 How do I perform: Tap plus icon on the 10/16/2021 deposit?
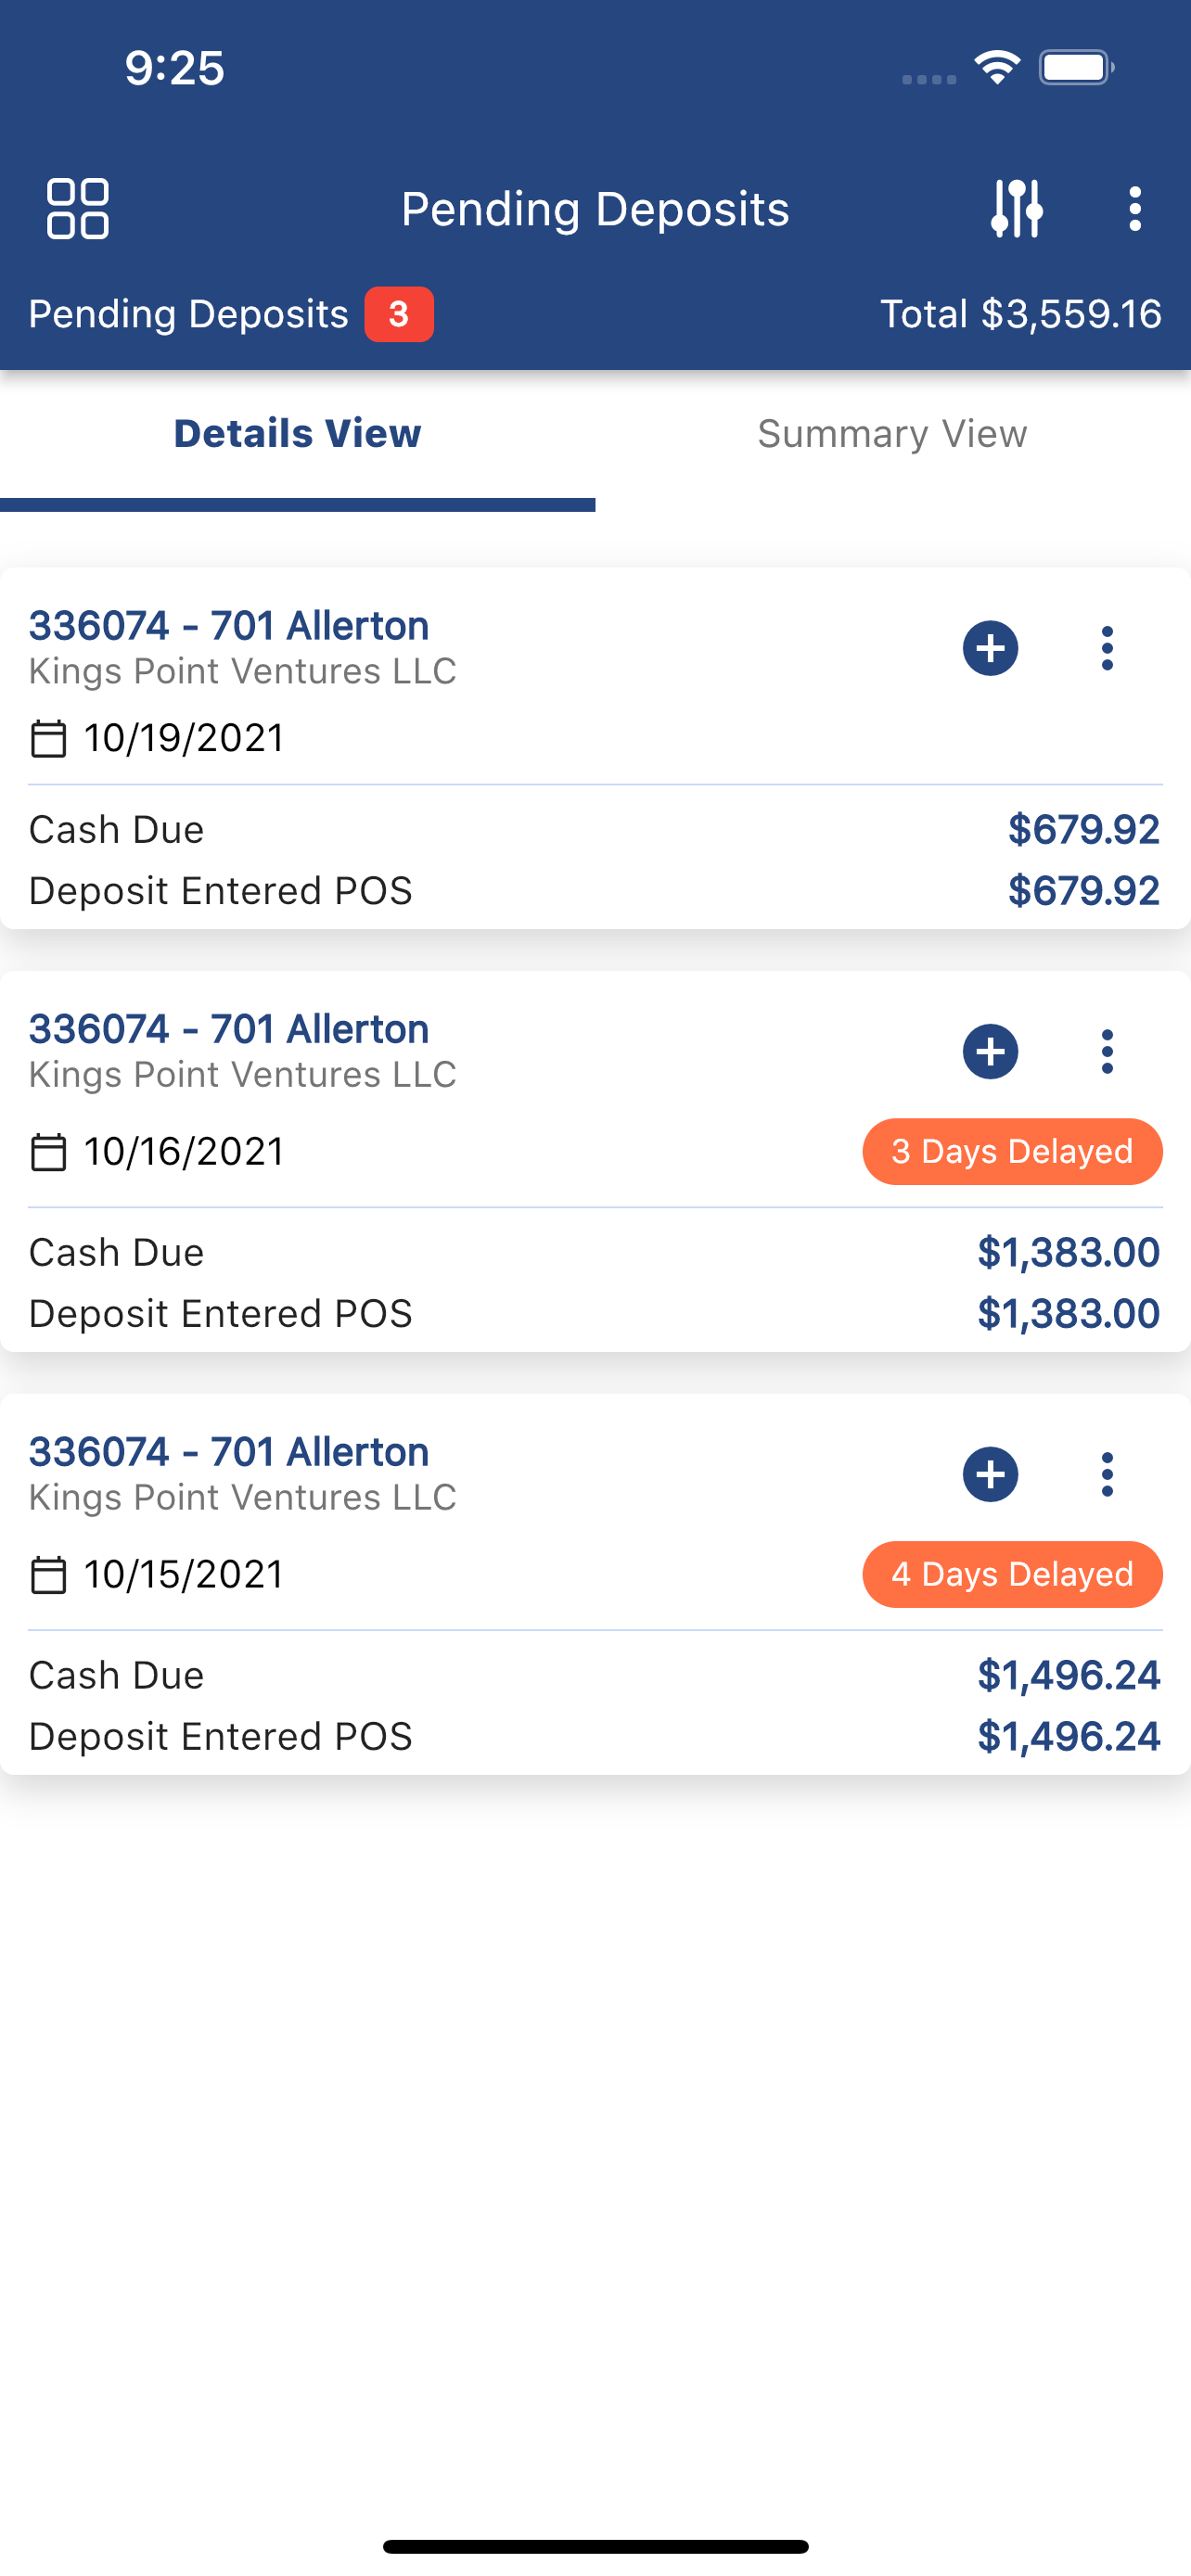pos(990,1051)
